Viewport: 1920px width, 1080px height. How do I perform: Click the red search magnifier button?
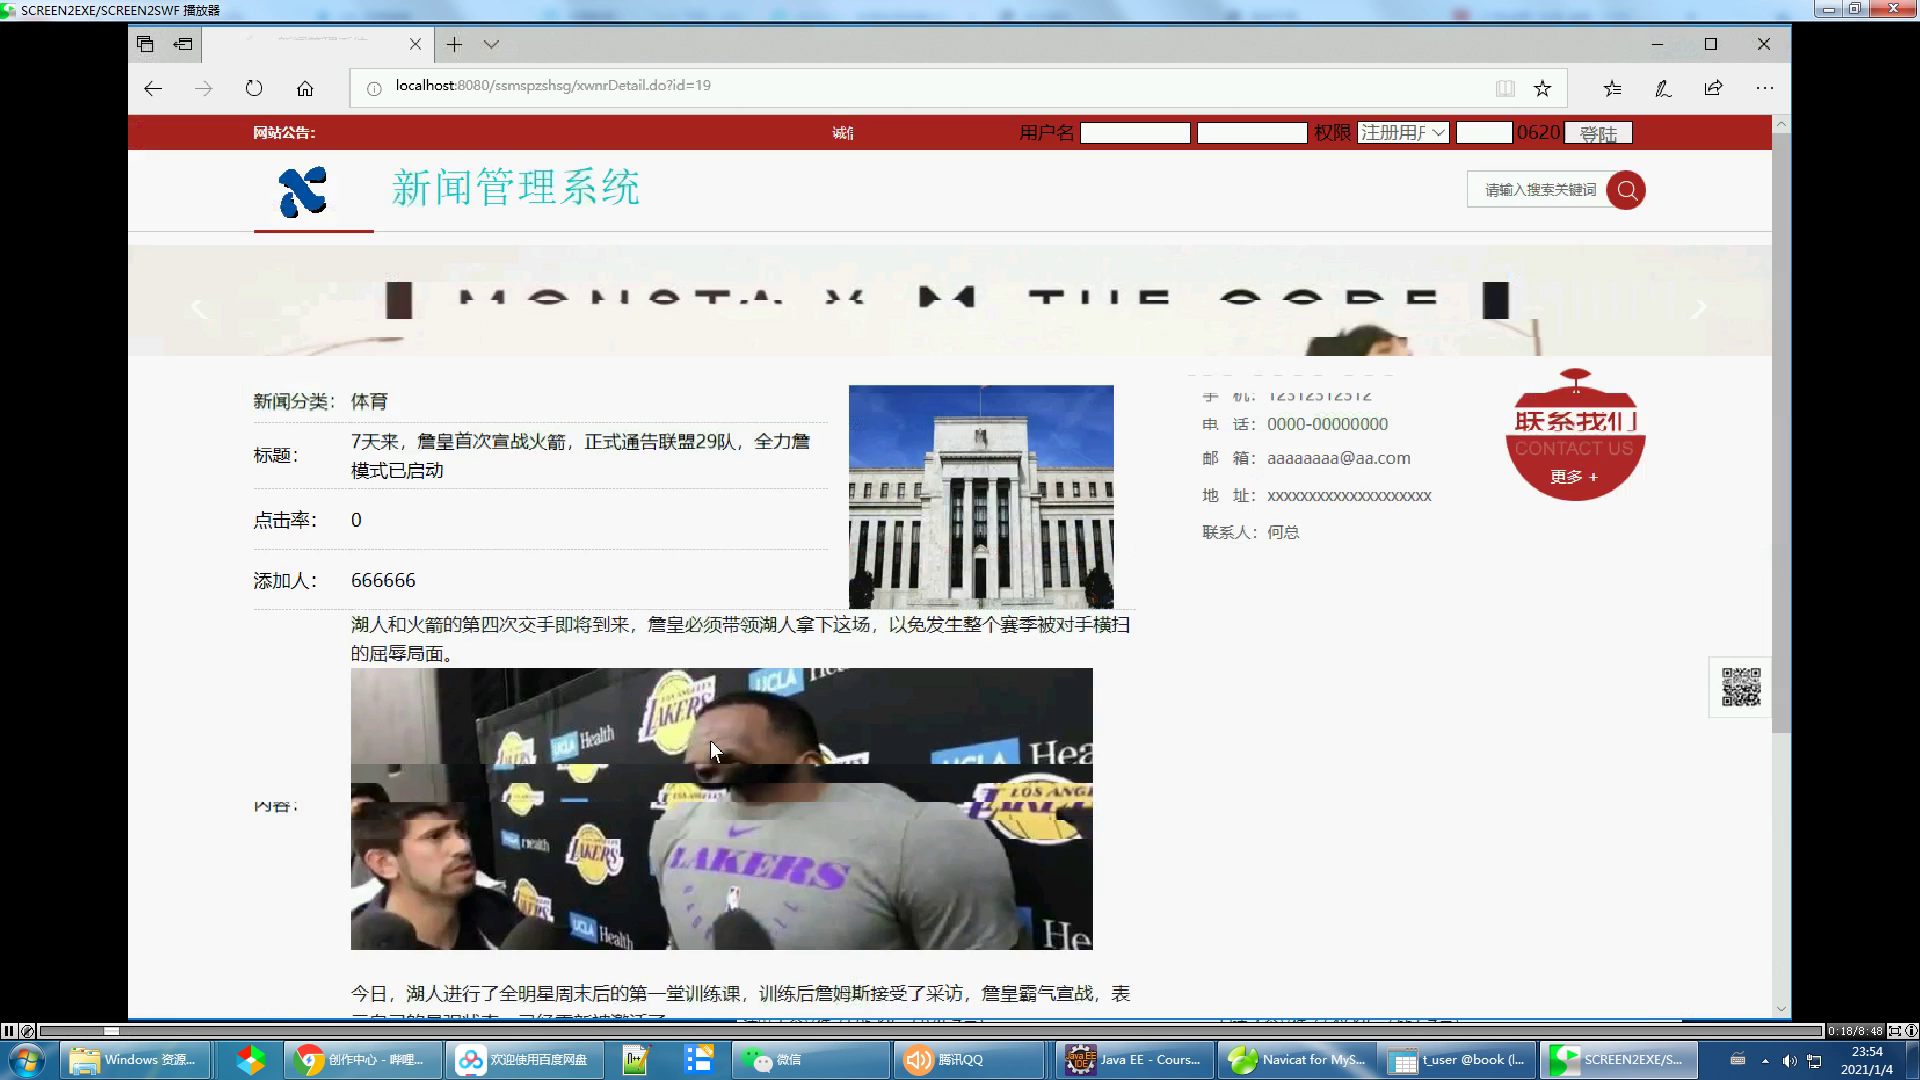(1626, 190)
